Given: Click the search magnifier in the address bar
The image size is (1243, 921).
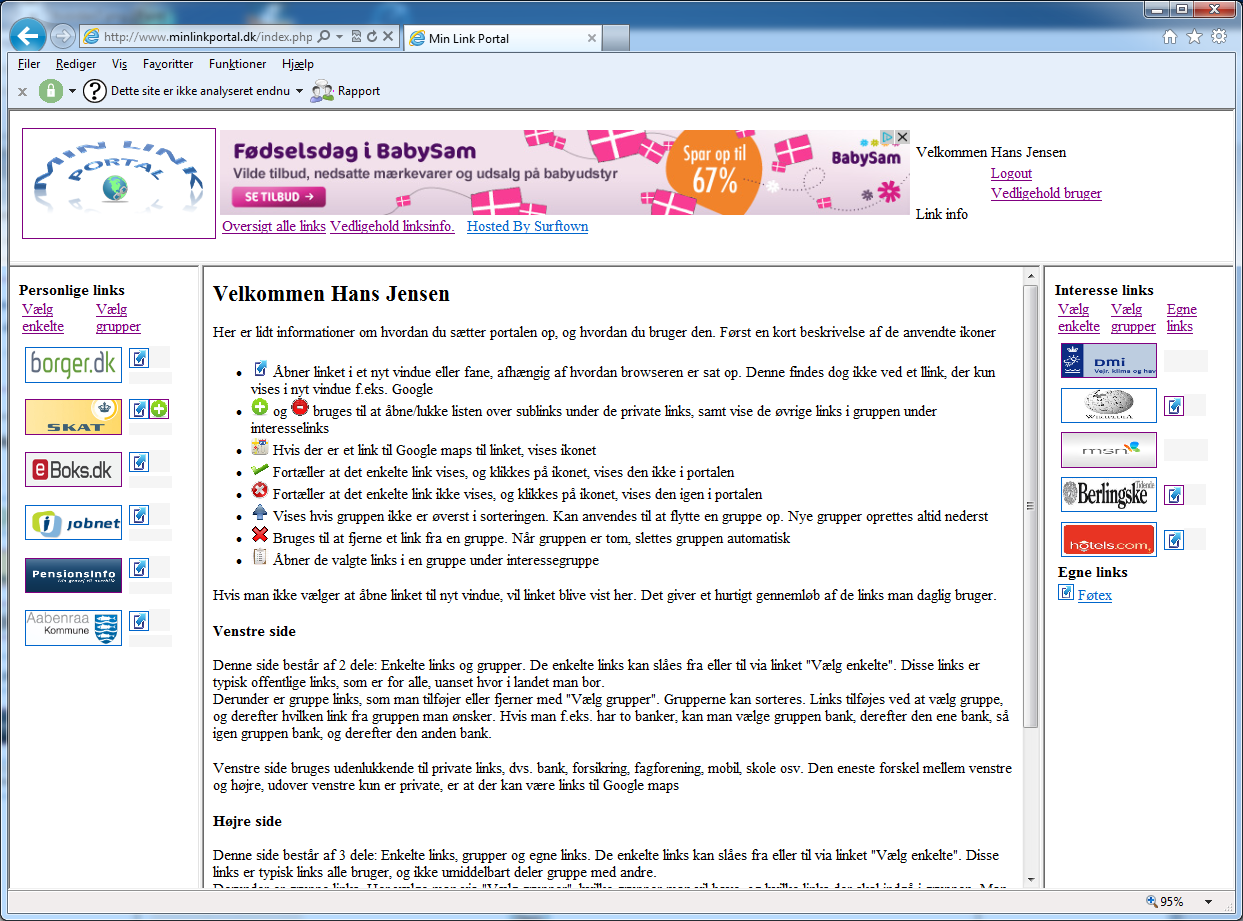Looking at the screenshot, I should pyautogui.click(x=326, y=37).
